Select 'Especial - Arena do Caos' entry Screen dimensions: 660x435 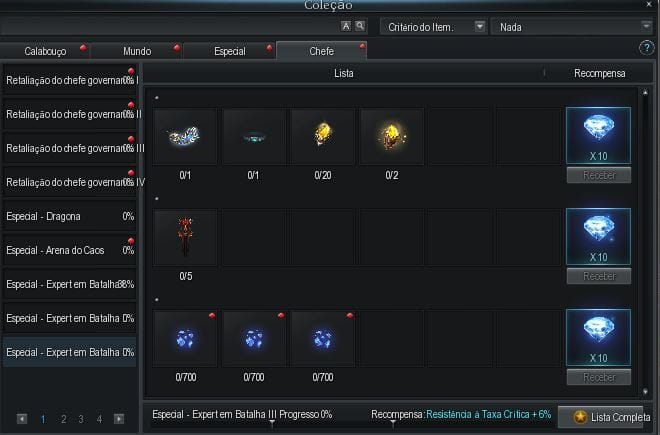point(69,250)
